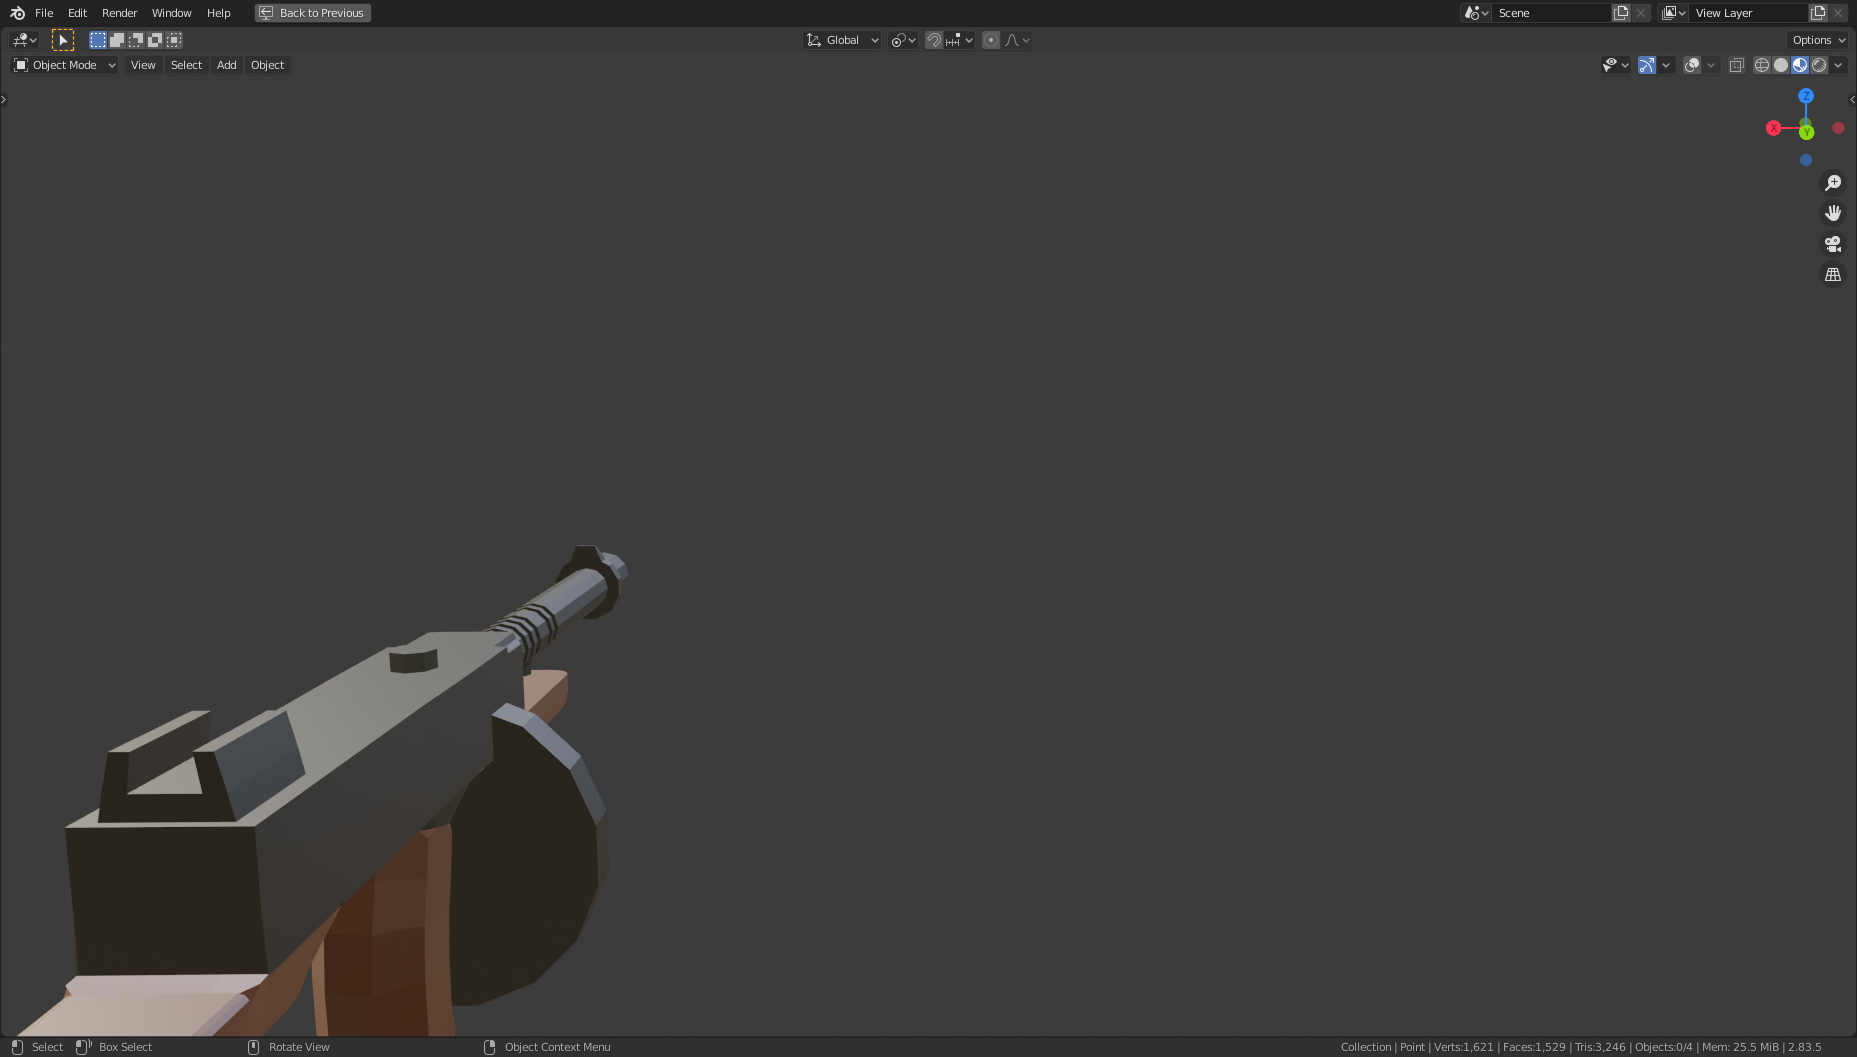Toggle orthographic view with grid icon
Screen dimensions: 1857x1057
[1833, 273]
